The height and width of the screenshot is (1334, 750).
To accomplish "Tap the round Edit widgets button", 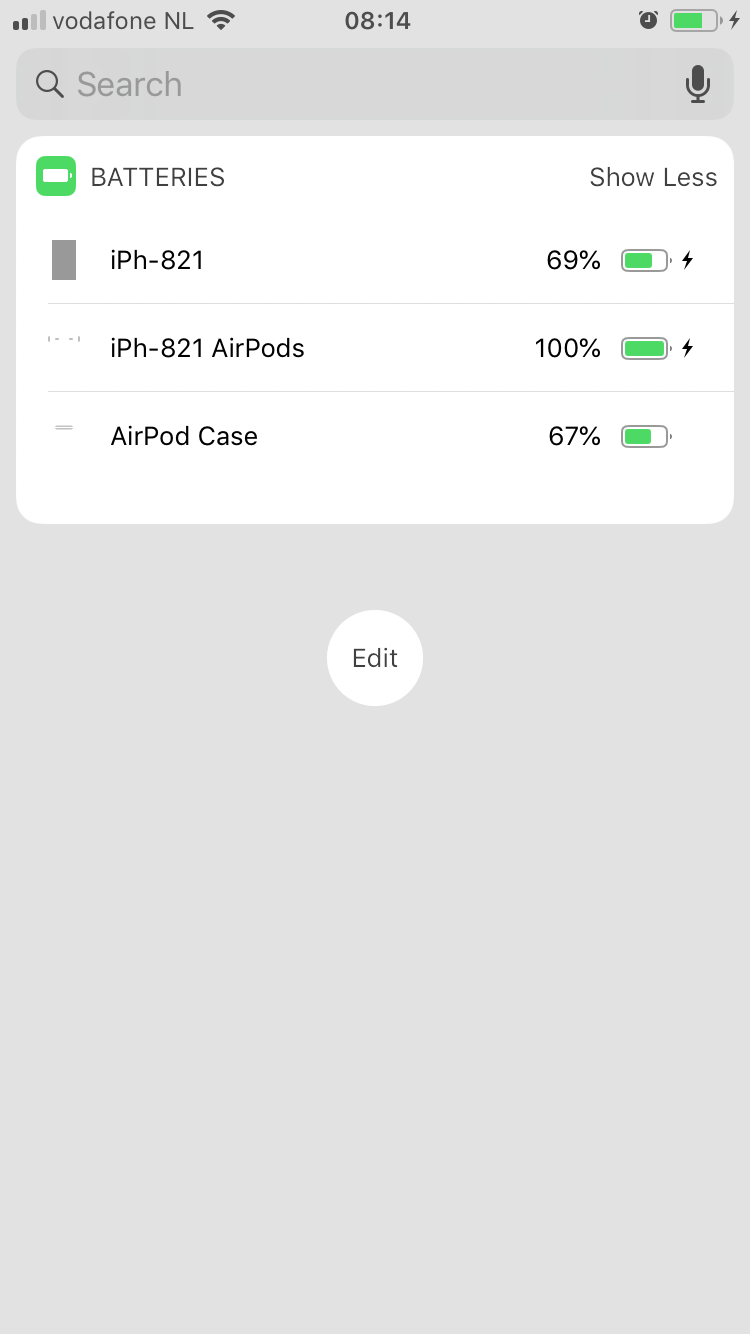I will (x=375, y=658).
